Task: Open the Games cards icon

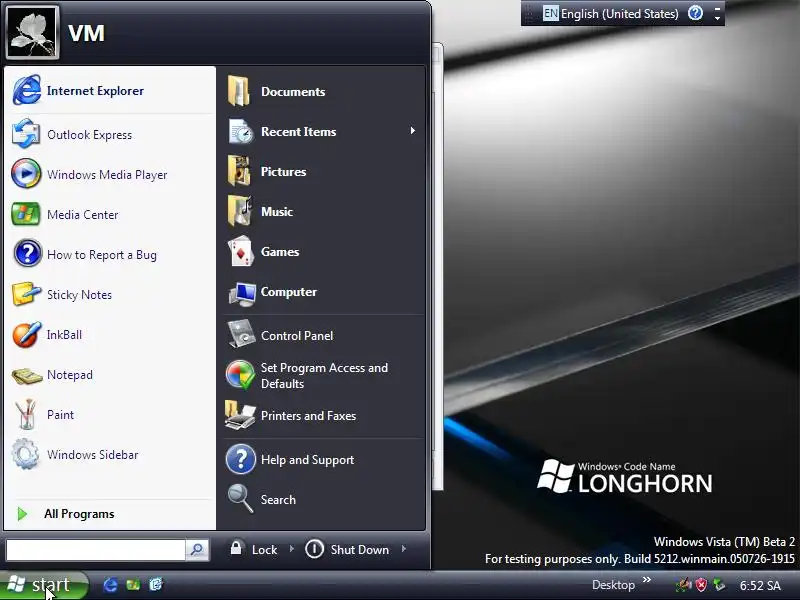Action: pyautogui.click(x=241, y=251)
